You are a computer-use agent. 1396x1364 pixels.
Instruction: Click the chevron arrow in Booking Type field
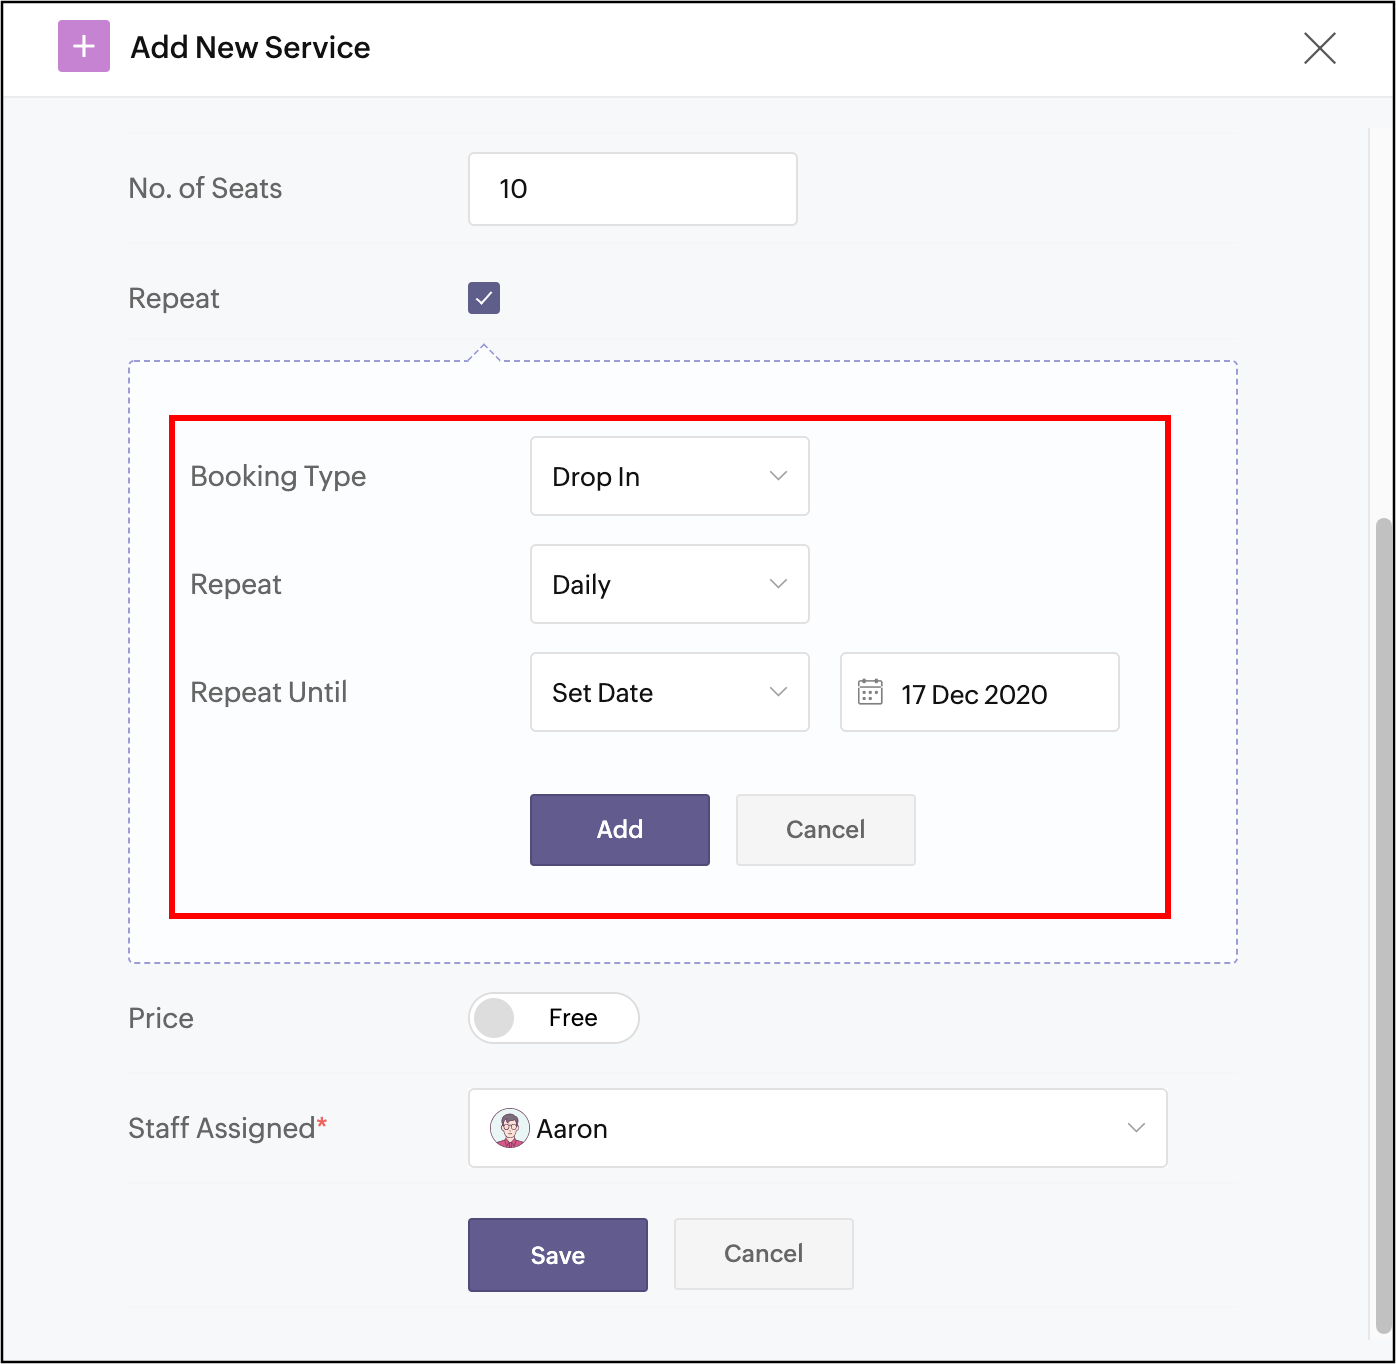click(x=778, y=476)
